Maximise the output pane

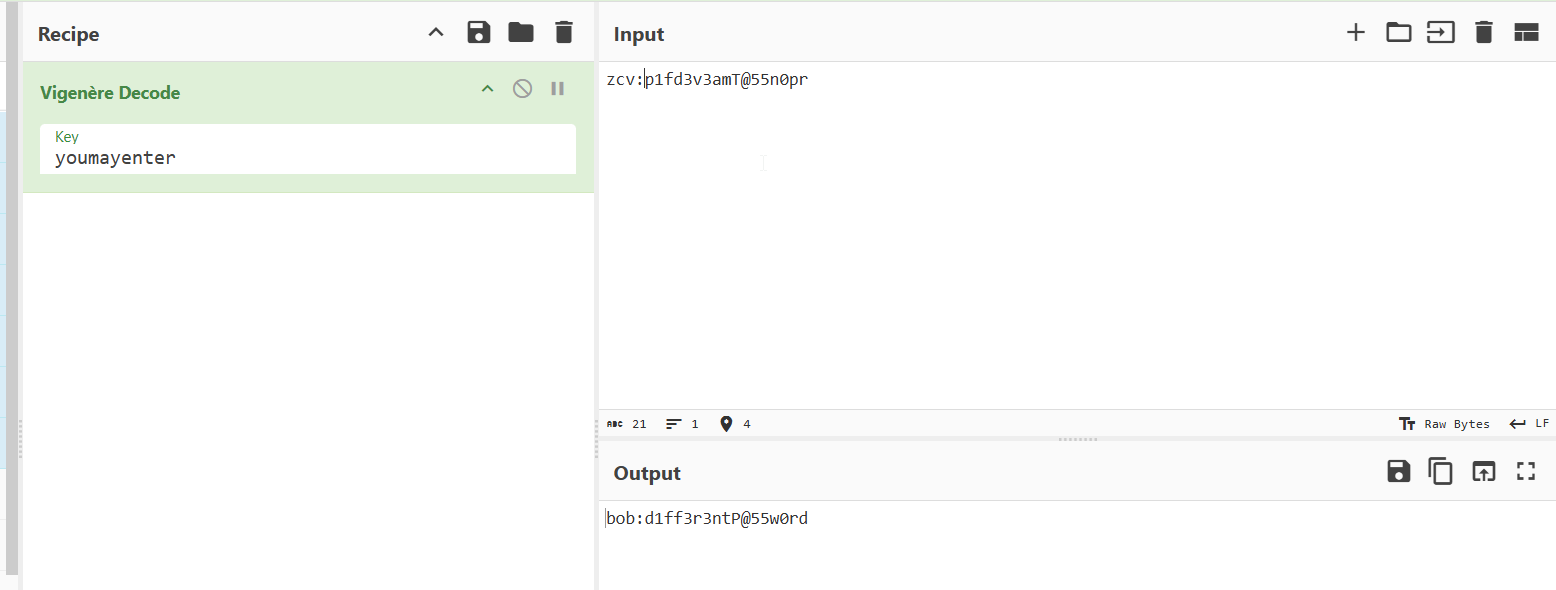1526,472
